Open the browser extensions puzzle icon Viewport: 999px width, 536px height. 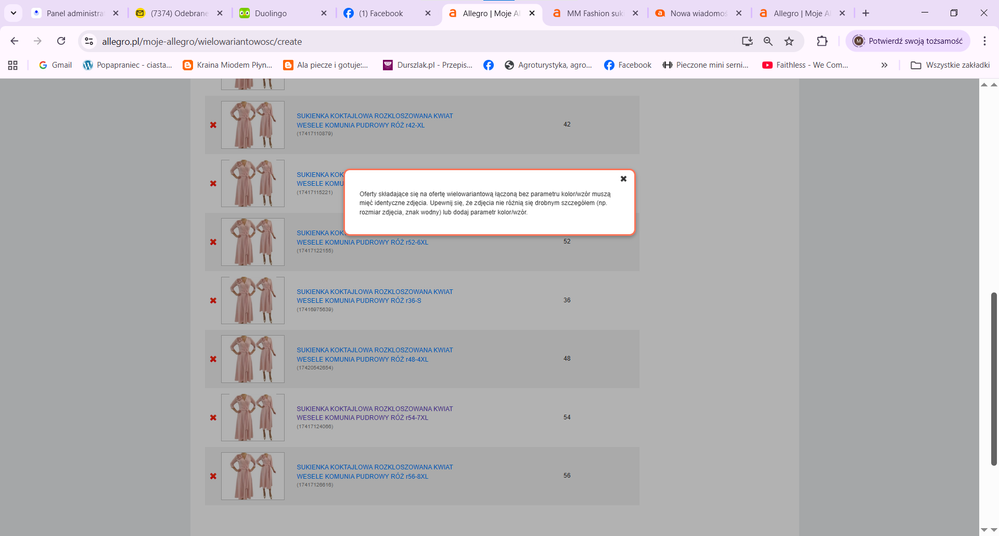[822, 41]
